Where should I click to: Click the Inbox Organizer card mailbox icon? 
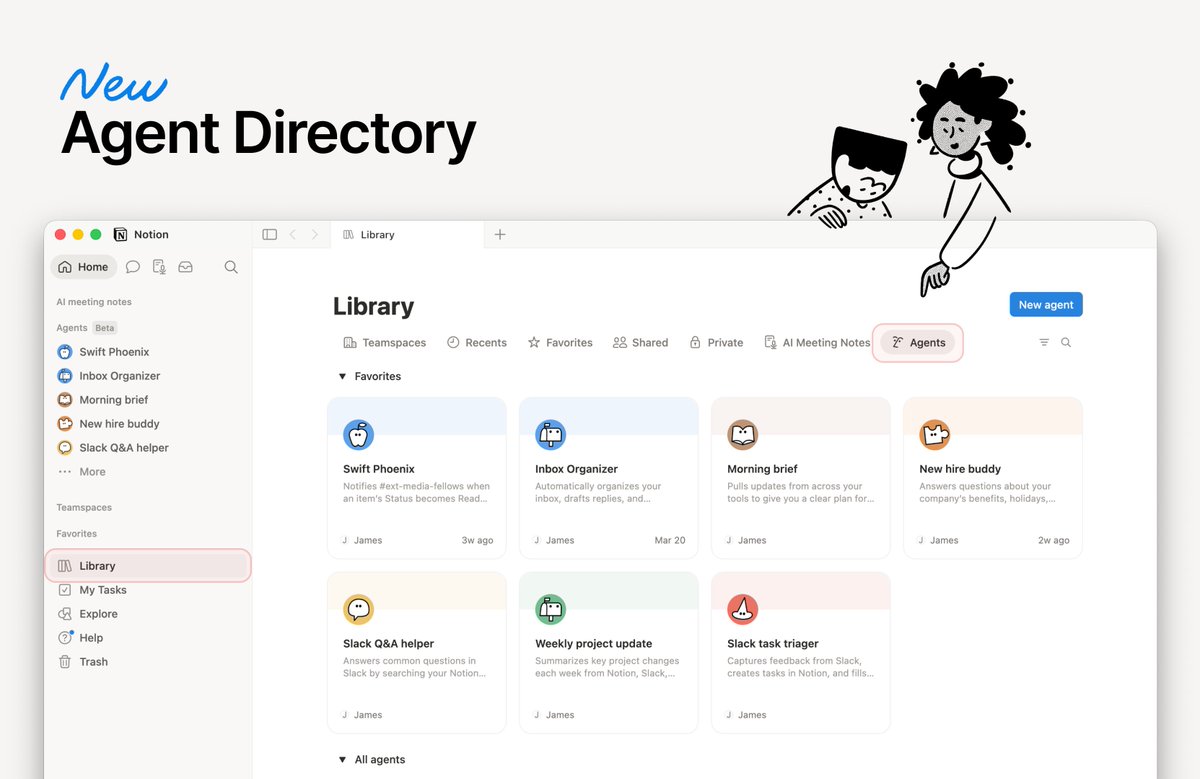pyautogui.click(x=550, y=435)
